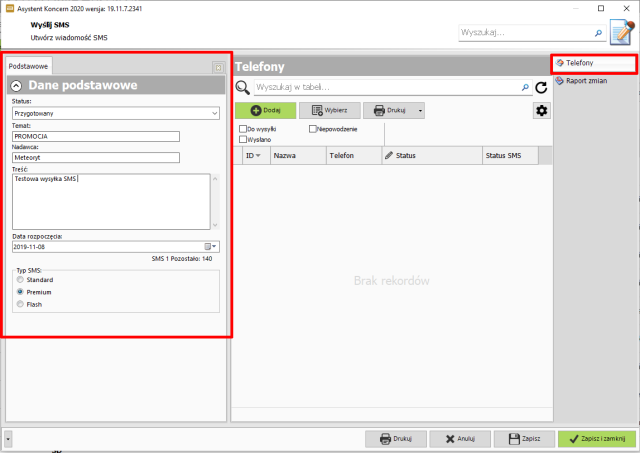Screen dimensions: 640x453
Task: Click the search icon in top Wyszukaj box
Action: tap(598, 33)
